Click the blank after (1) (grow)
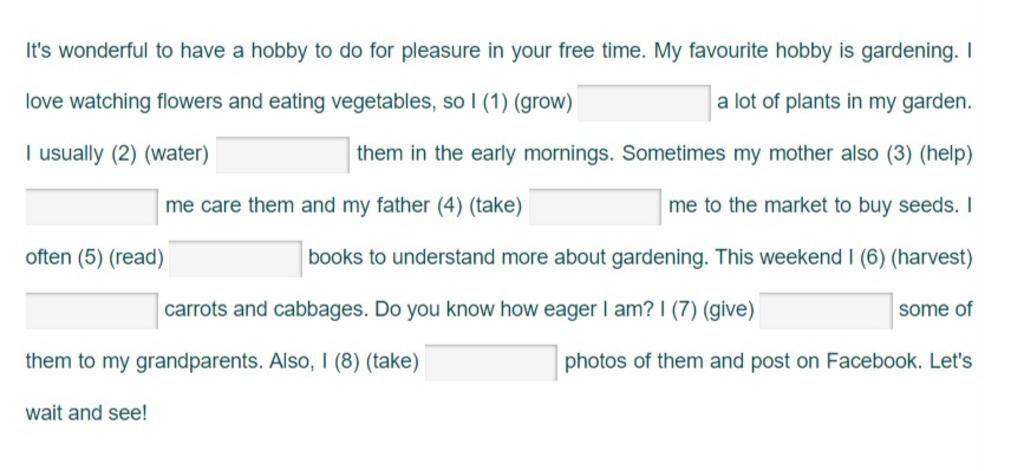This screenshot has width=1024, height=471. (x=644, y=103)
